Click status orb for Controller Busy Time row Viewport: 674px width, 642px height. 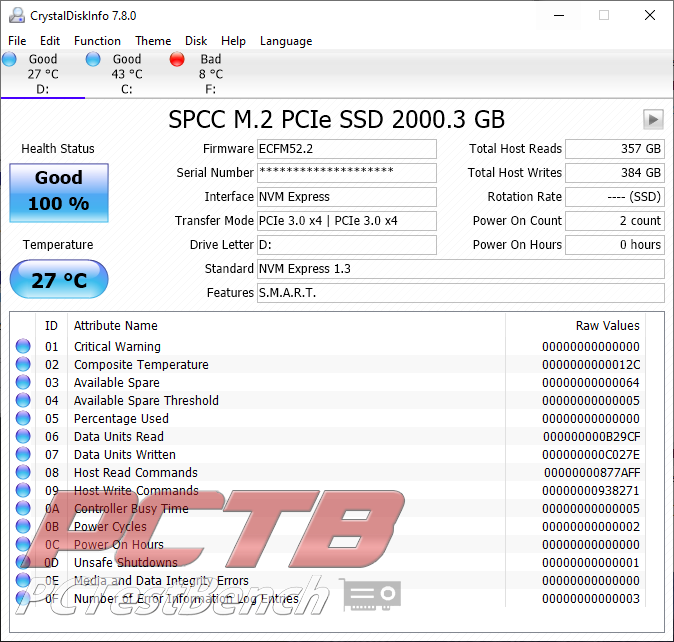[x=23, y=508]
